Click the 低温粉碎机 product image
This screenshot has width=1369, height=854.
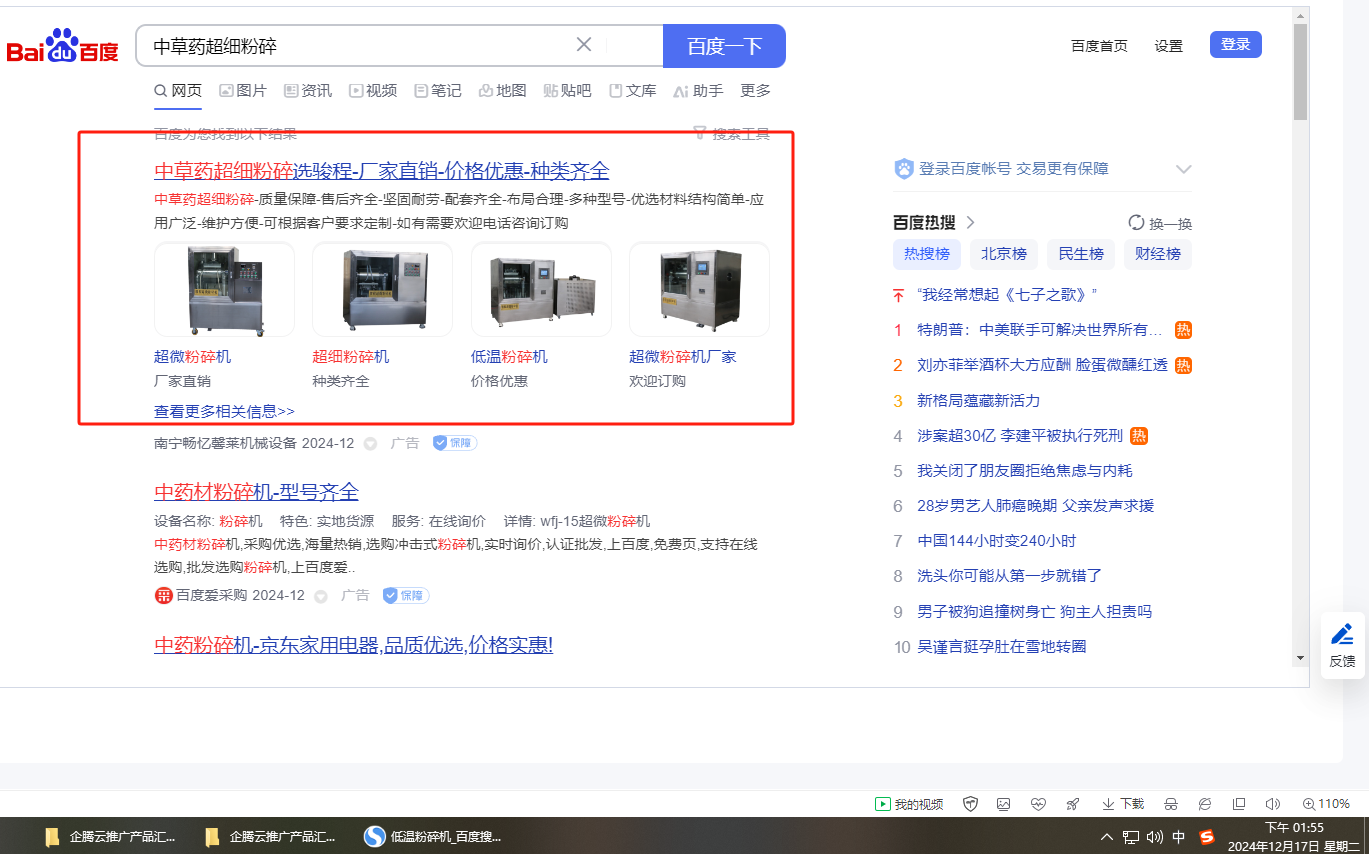click(541, 289)
